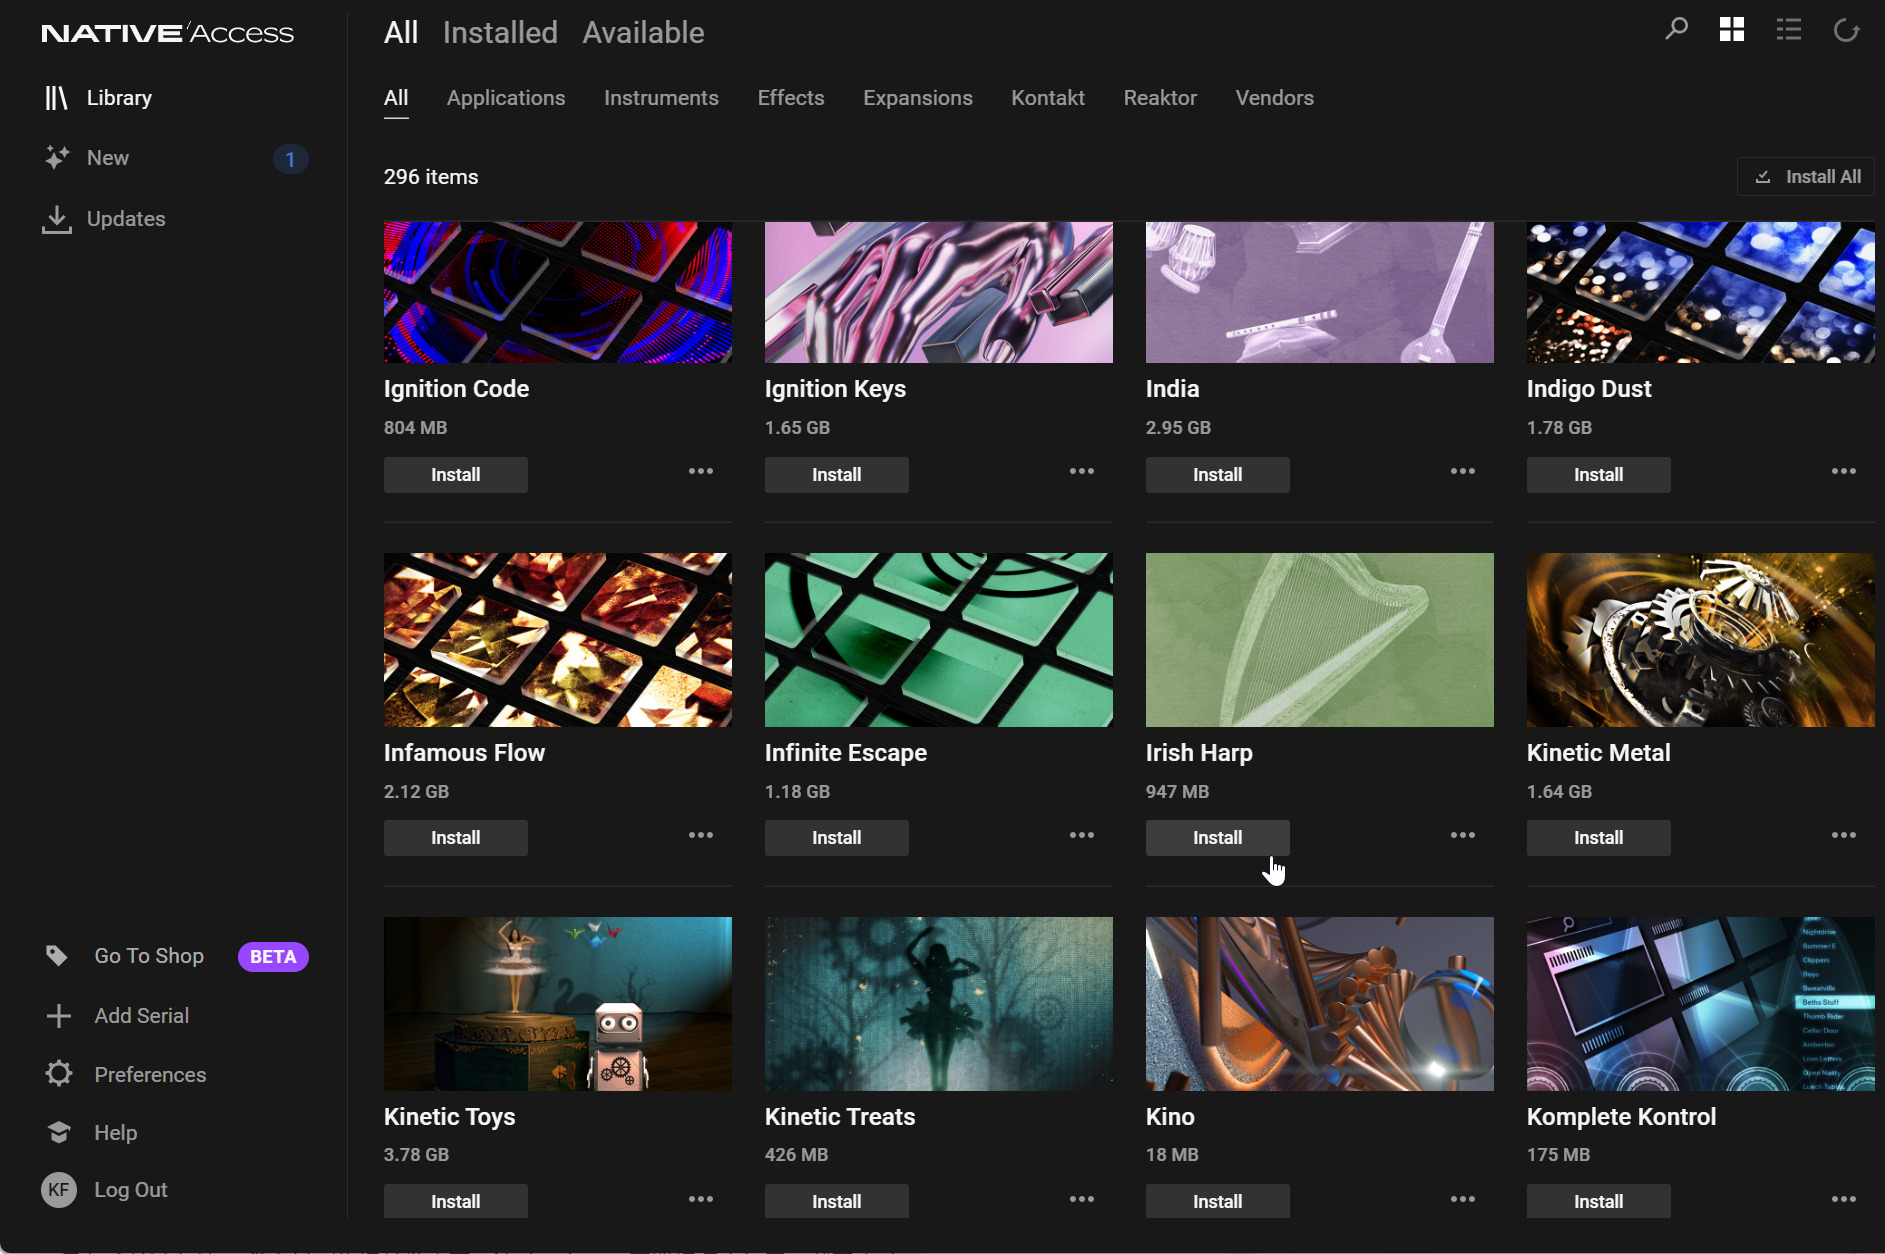Open more options for Ignition Keys
The image size is (1885, 1254).
click(1082, 471)
